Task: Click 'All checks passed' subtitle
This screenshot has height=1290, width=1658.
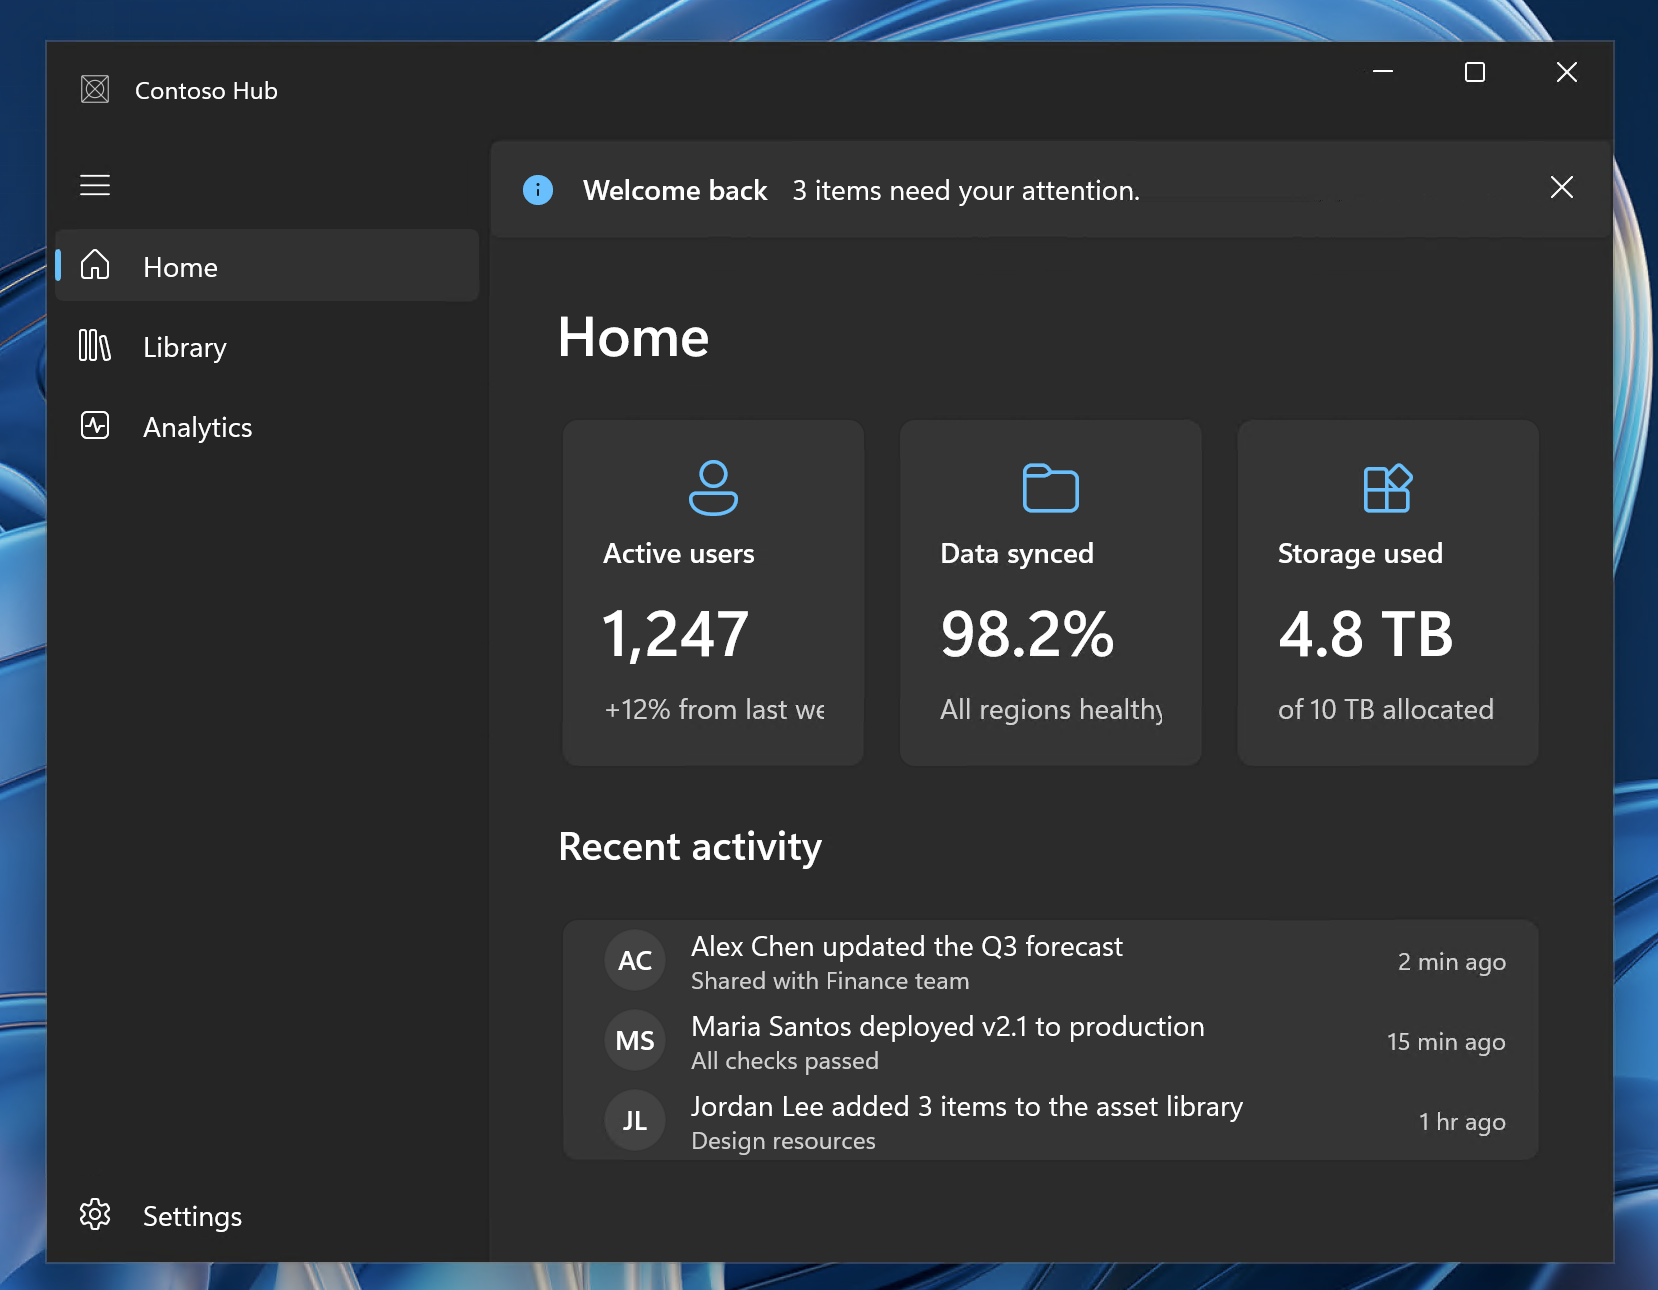Action: pos(785,1061)
